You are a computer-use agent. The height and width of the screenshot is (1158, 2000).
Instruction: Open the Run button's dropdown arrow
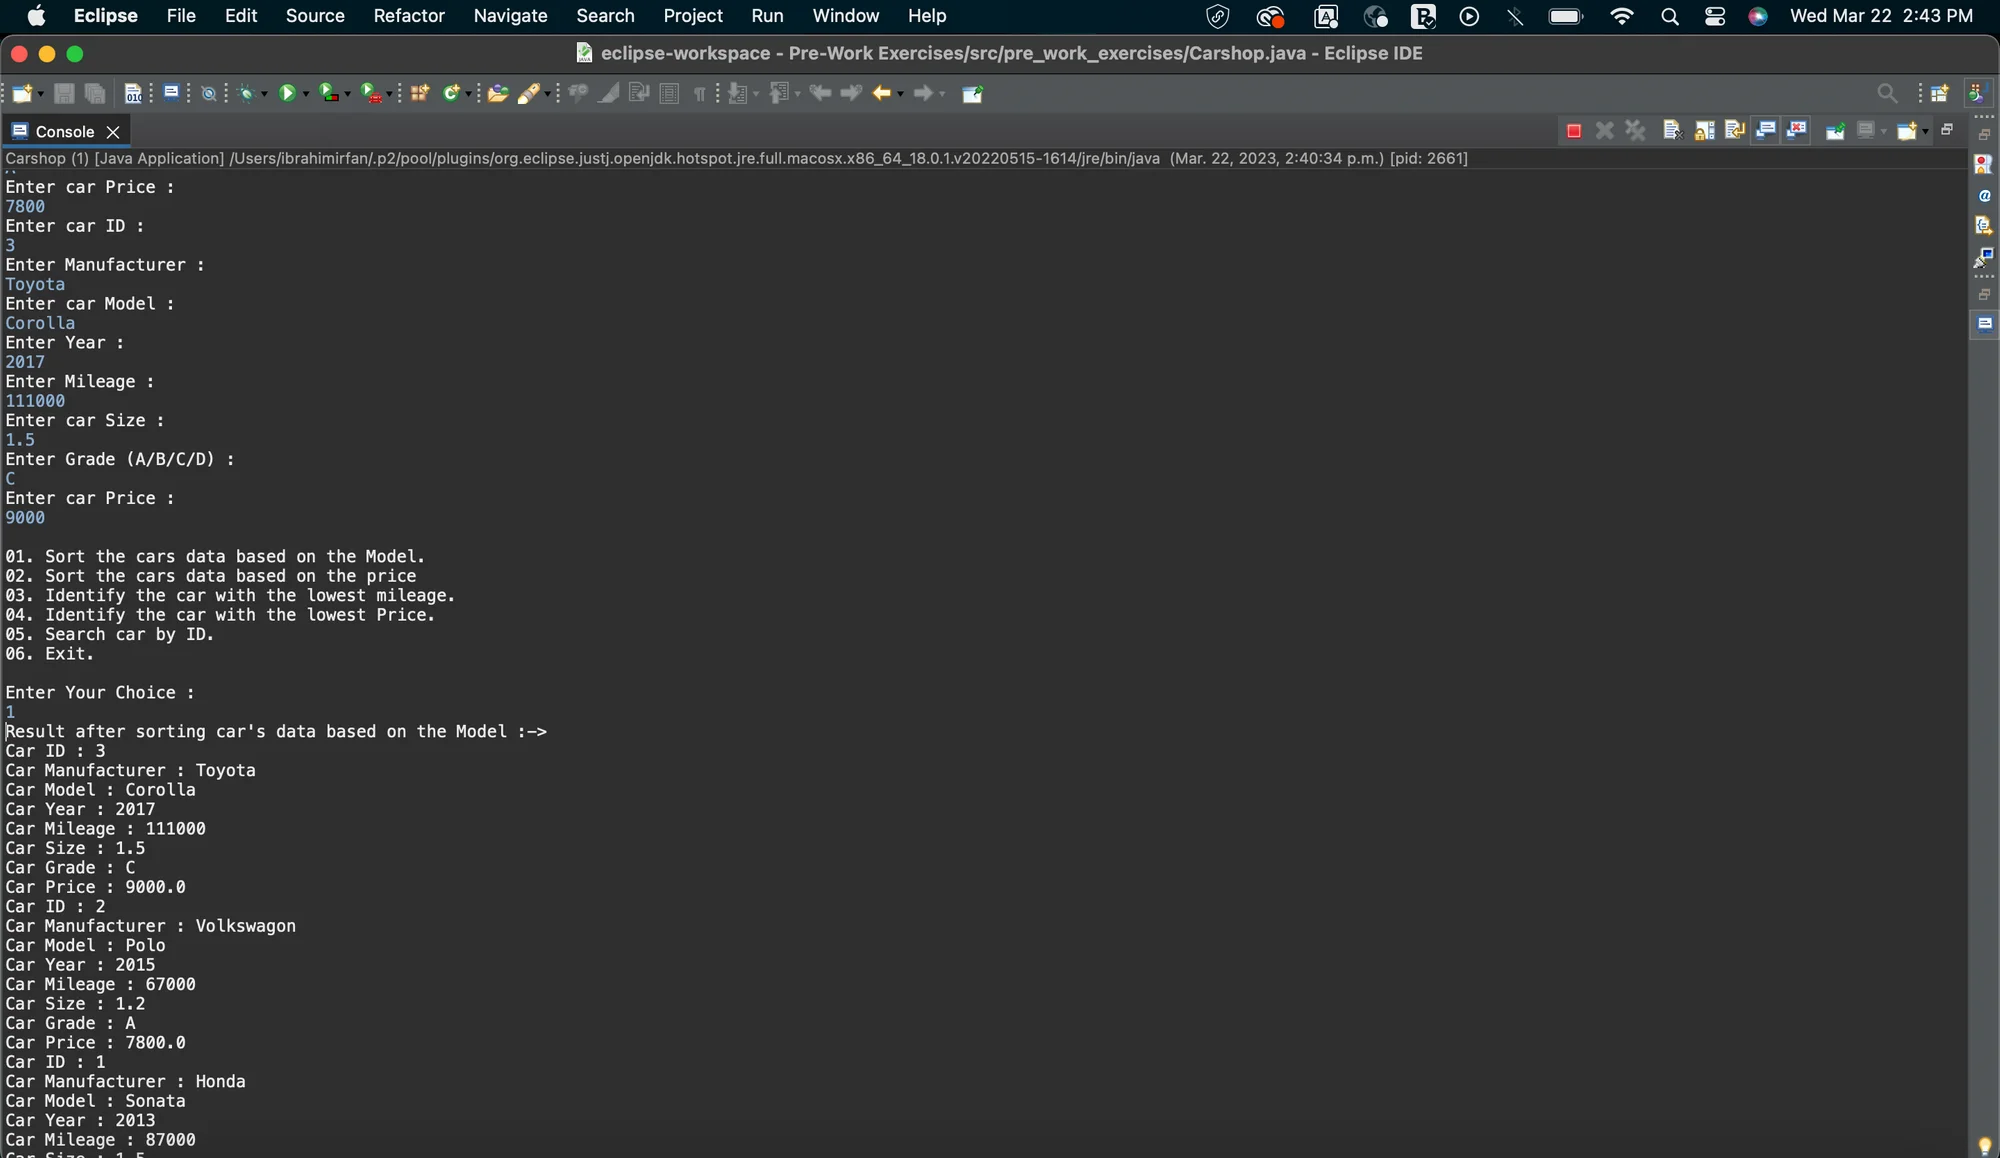306,94
